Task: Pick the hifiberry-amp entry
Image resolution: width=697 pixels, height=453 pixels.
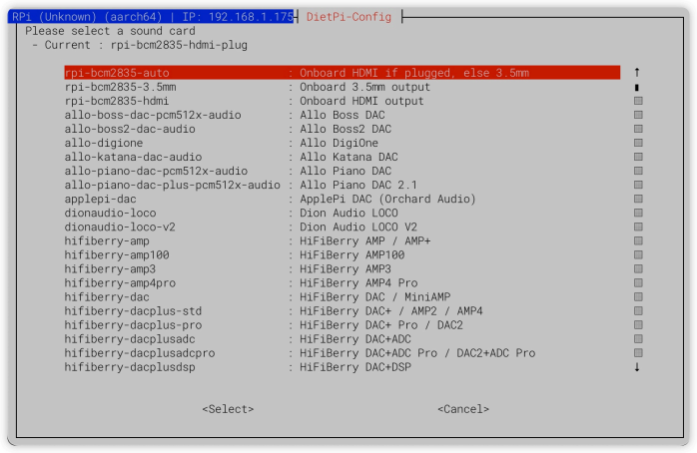Action: pos(342,241)
